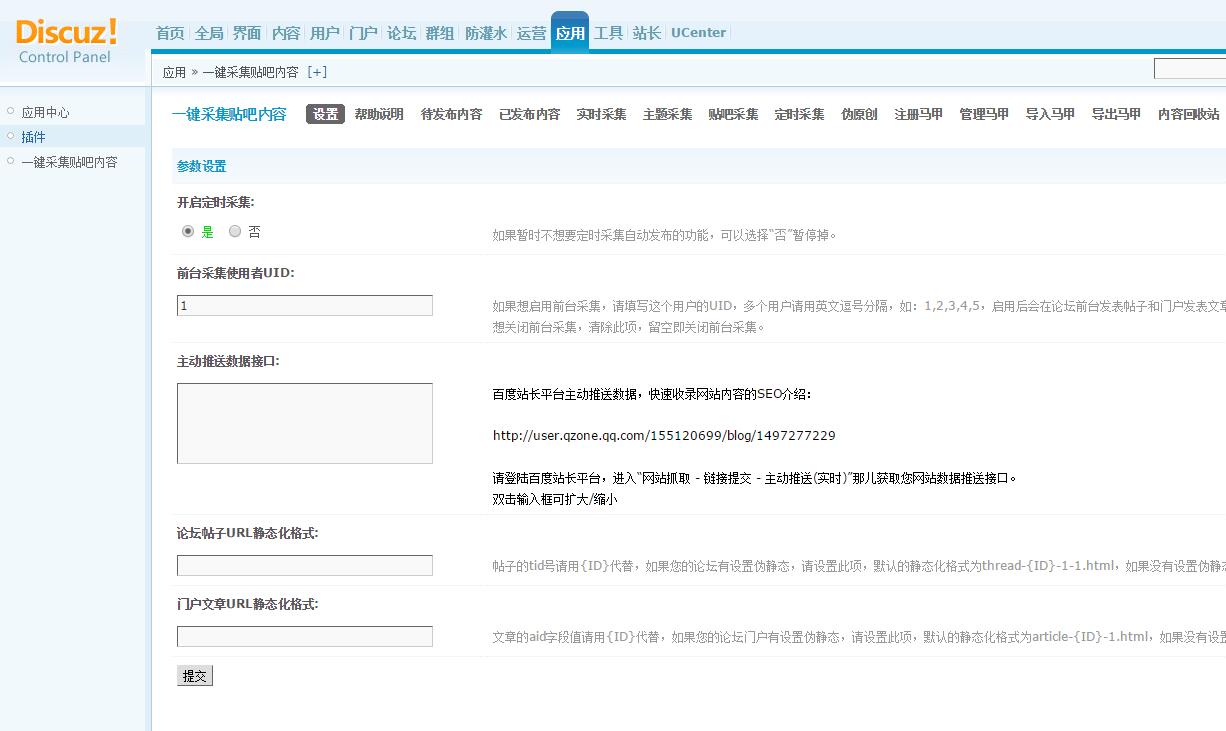Open the 内容 top menu
This screenshot has height=731, width=1226.
coord(286,33)
